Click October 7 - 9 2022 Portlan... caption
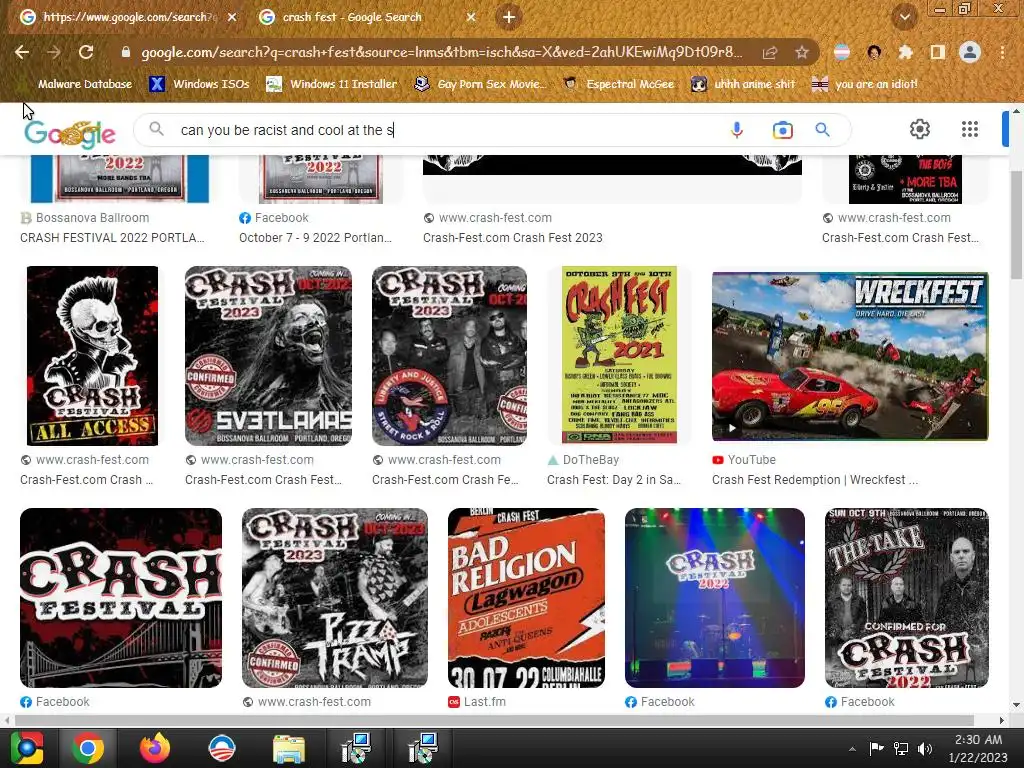 click(x=315, y=238)
